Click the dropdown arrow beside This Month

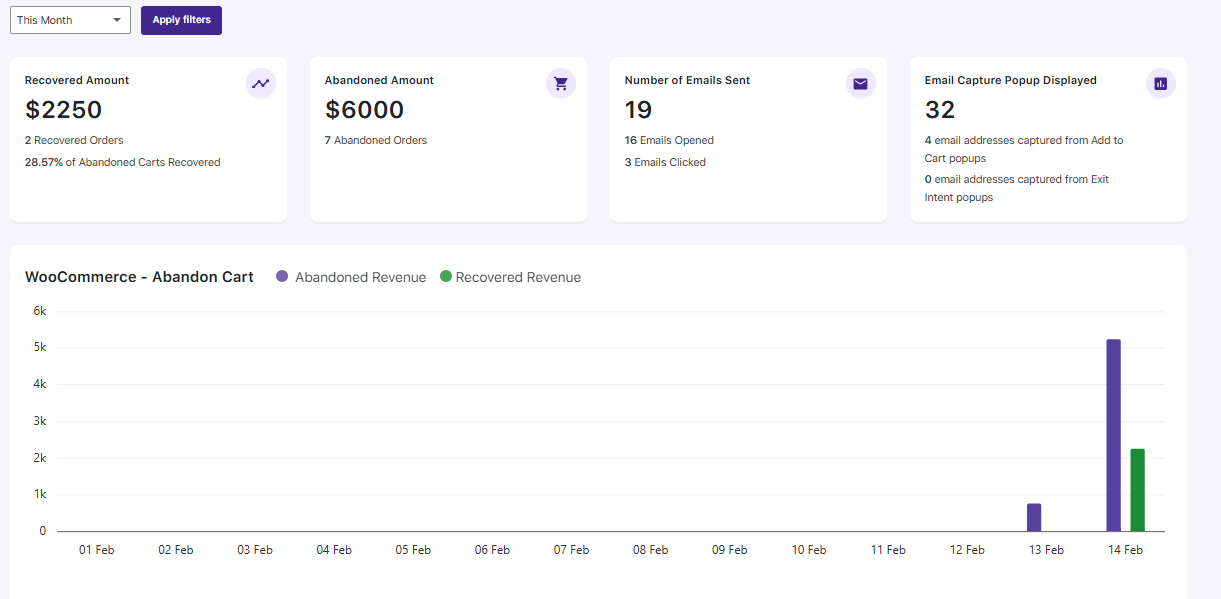coord(117,20)
